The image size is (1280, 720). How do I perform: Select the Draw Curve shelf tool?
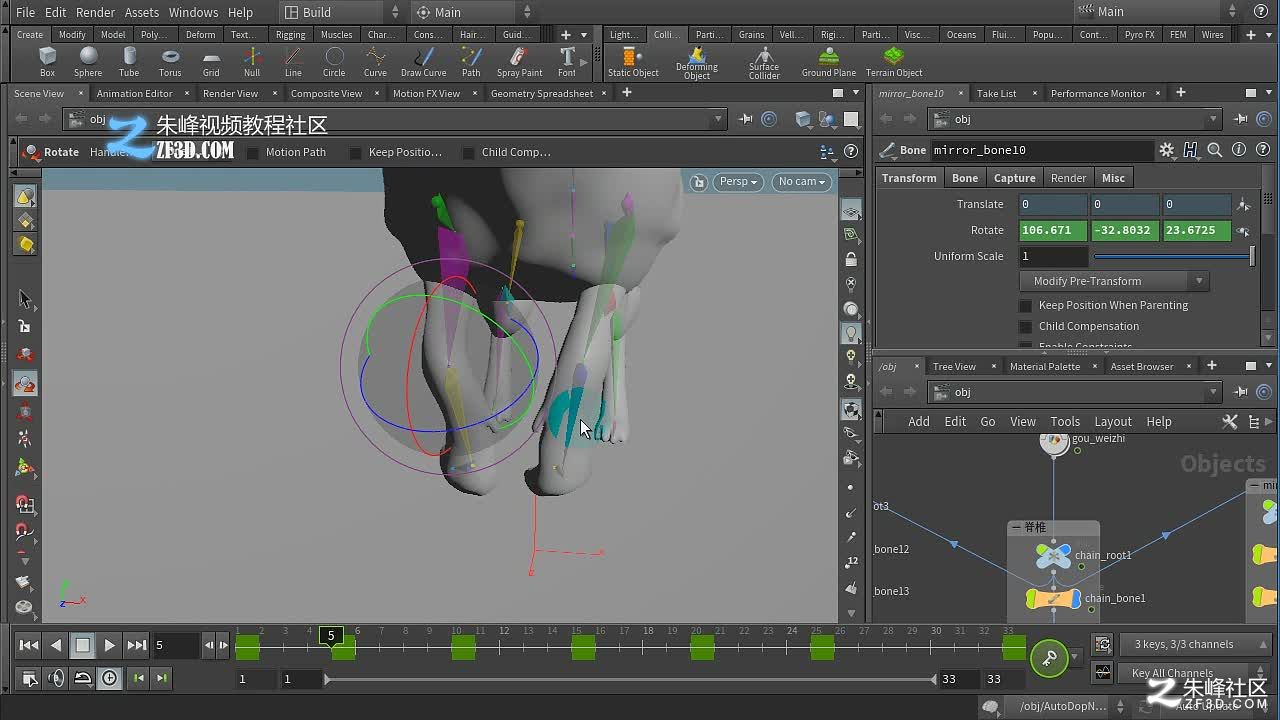(424, 62)
